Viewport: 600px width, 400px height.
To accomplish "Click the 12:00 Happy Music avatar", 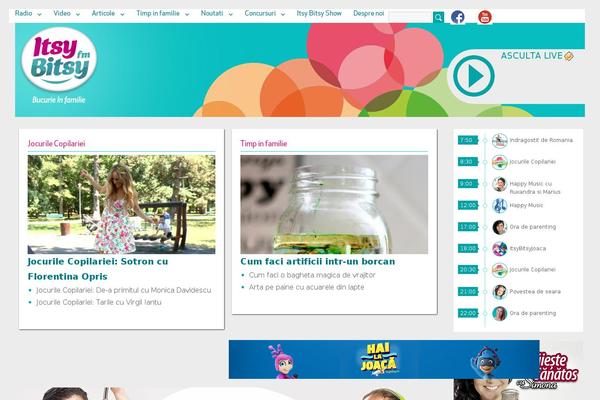I will click(499, 206).
